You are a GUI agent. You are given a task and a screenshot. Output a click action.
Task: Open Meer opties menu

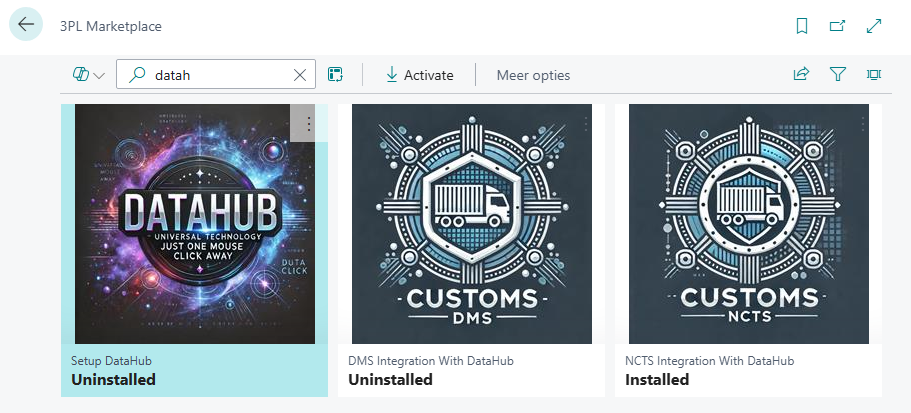tap(533, 76)
